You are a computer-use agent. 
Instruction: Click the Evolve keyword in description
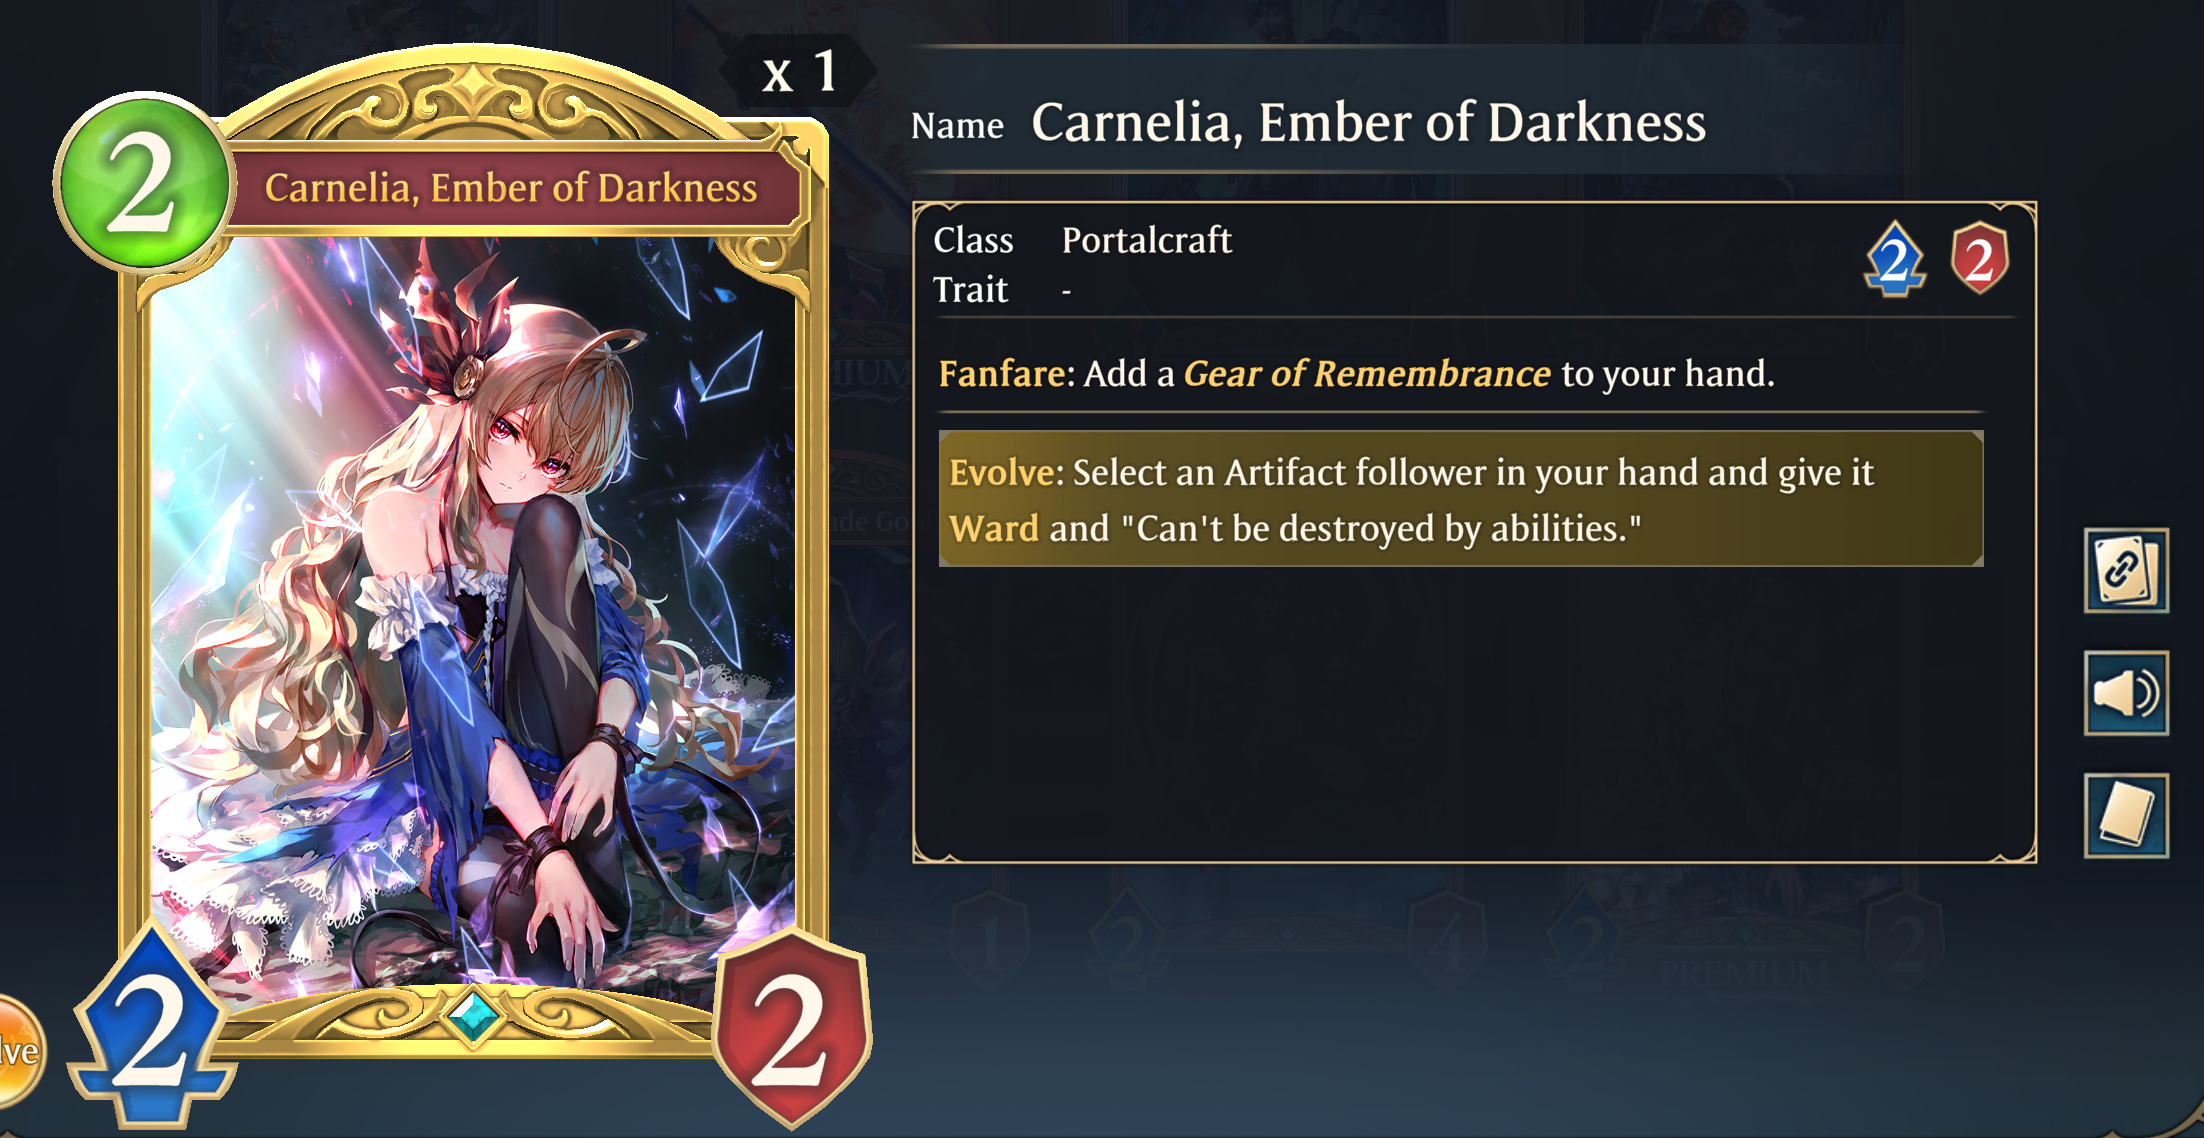1001,472
